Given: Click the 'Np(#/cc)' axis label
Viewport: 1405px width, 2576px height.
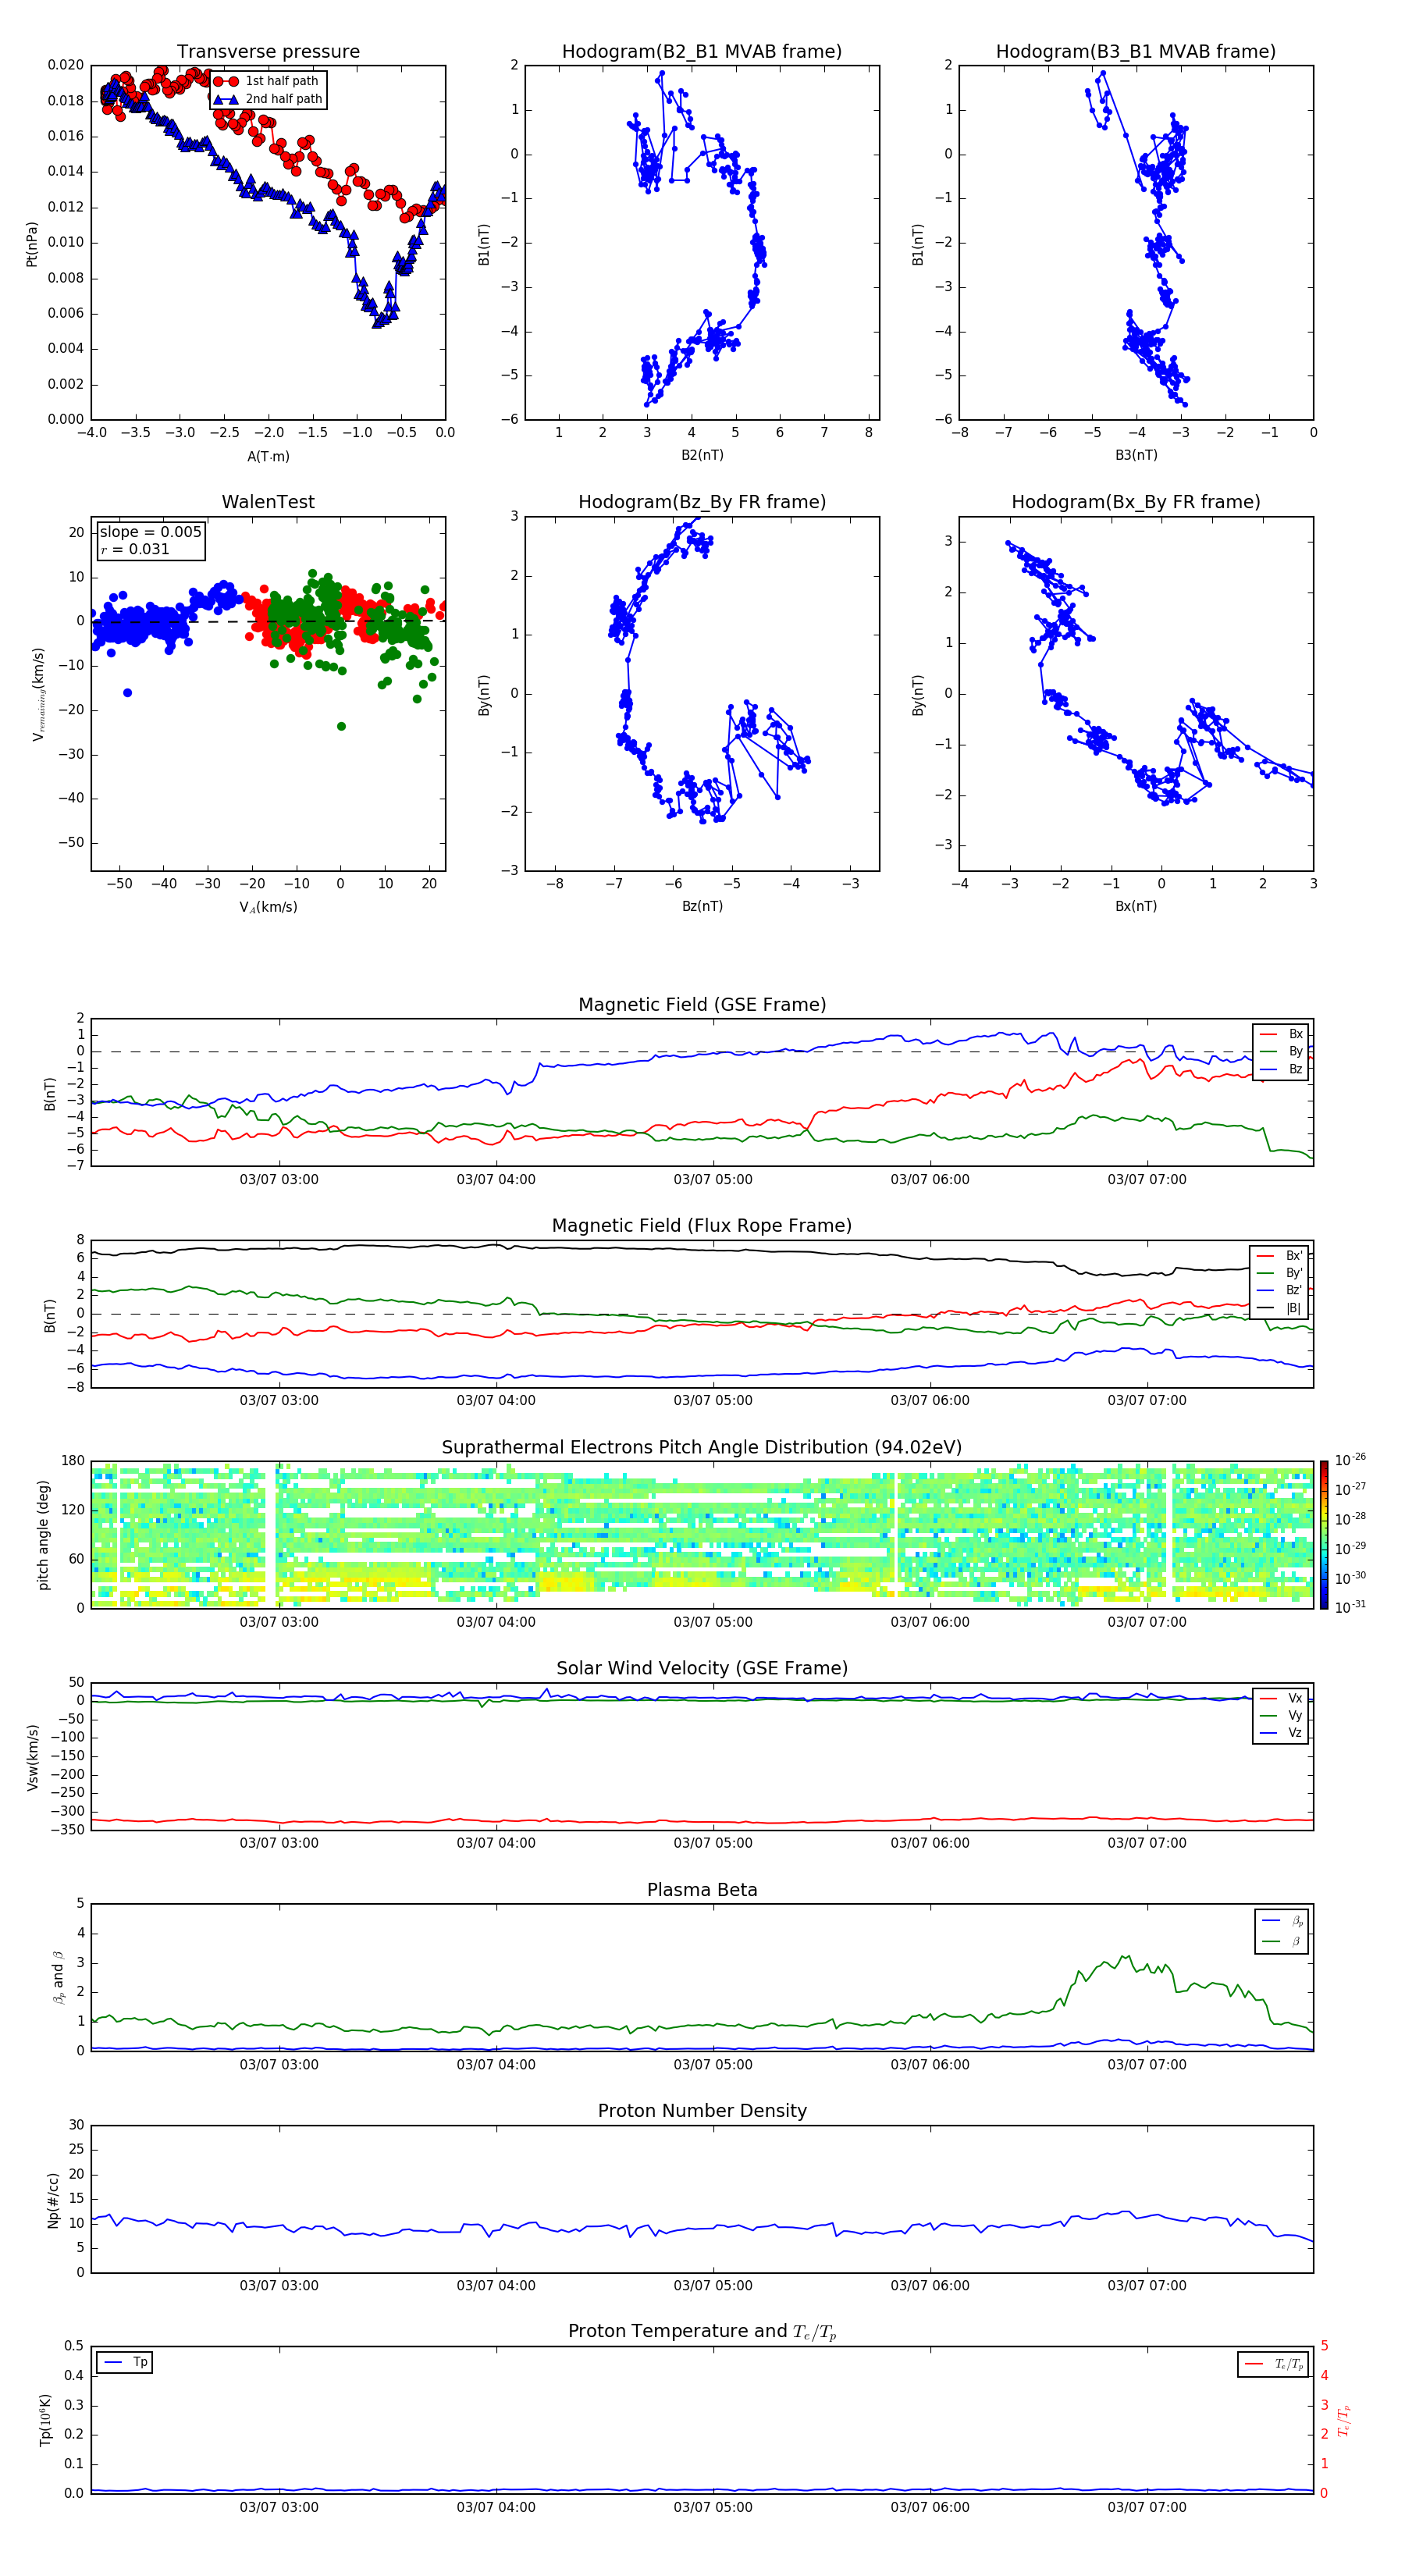Looking at the screenshot, I should pyautogui.click(x=53, y=2200).
